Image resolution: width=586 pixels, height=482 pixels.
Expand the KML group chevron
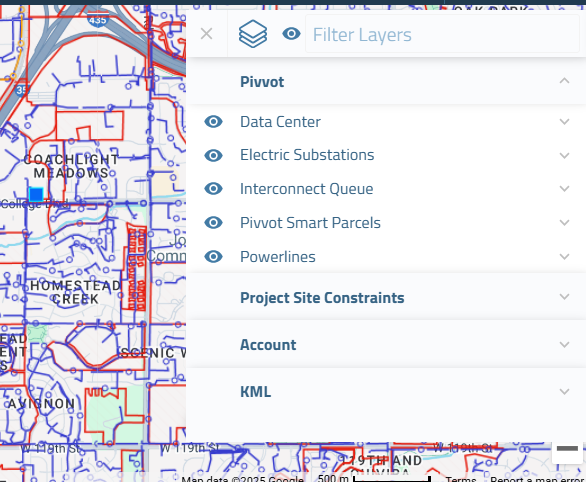tap(564, 392)
